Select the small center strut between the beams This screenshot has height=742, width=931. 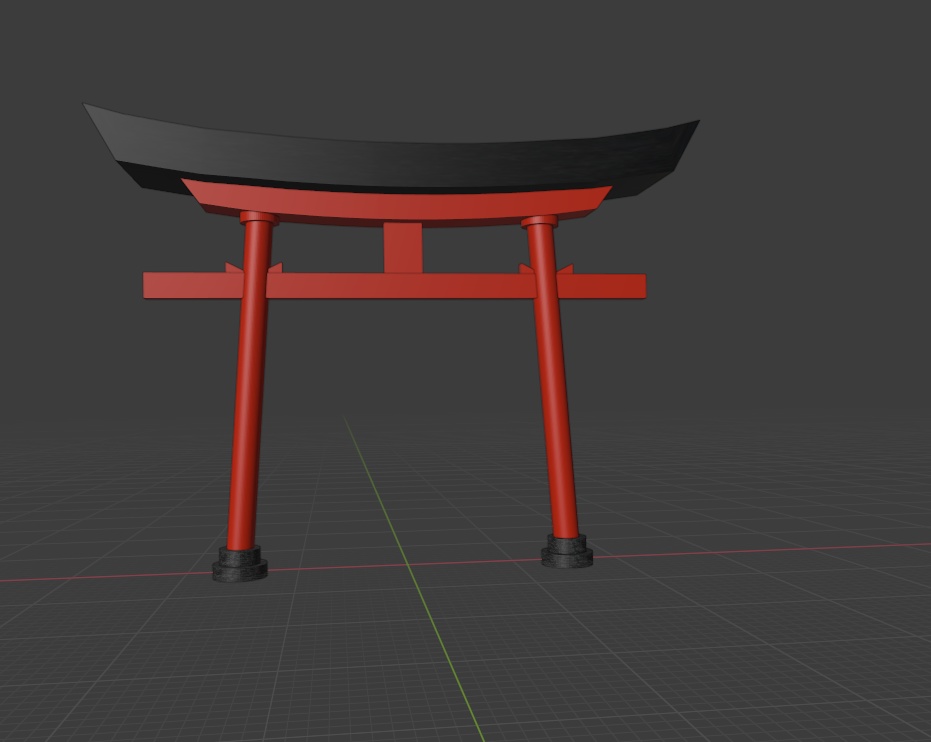pyautogui.click(x=403, y=248)
